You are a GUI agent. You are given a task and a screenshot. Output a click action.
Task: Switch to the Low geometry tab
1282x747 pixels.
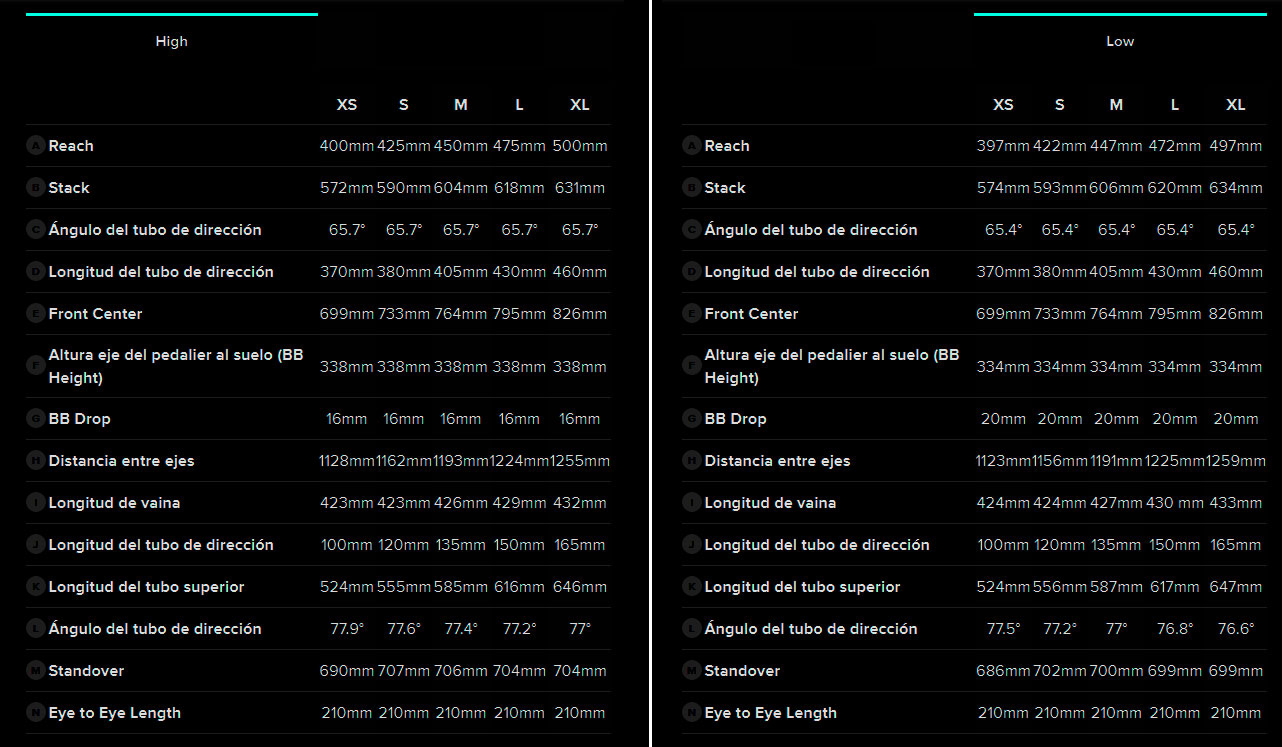1120,41
